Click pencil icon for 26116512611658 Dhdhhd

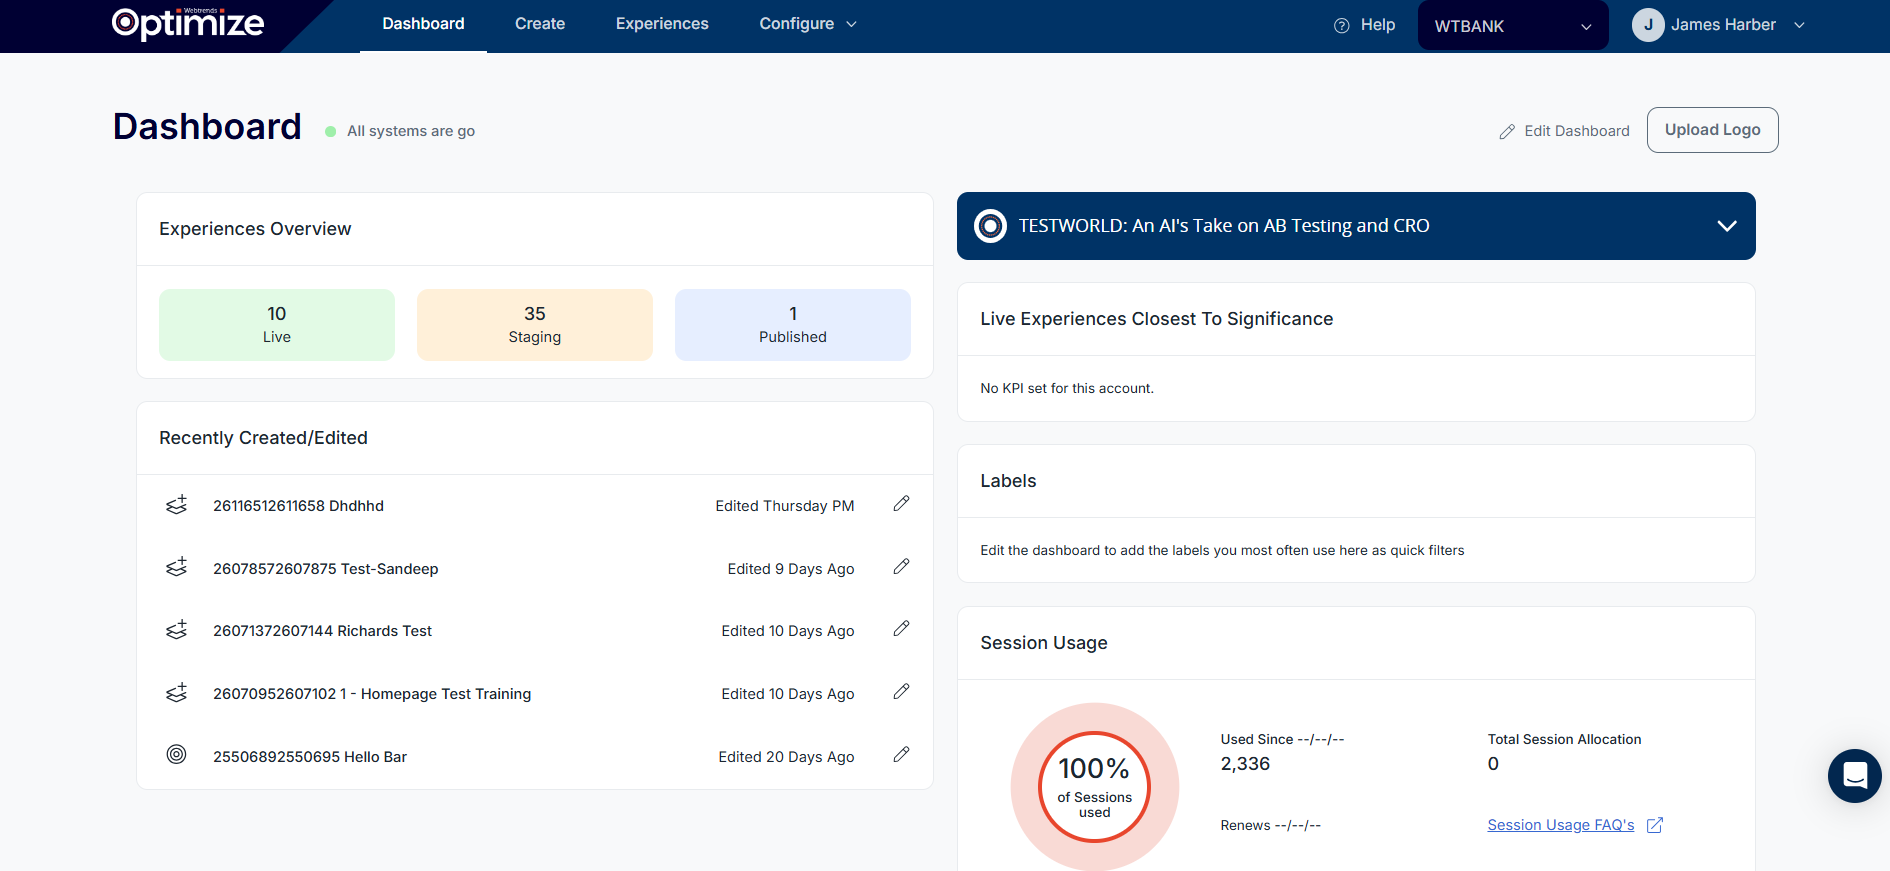tap(901, 504)
